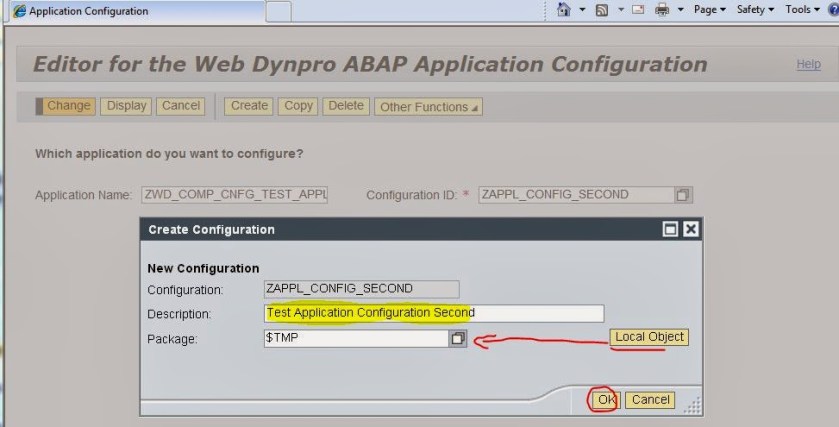Open the Page menu
839x427 pixels.
[710, 10]
